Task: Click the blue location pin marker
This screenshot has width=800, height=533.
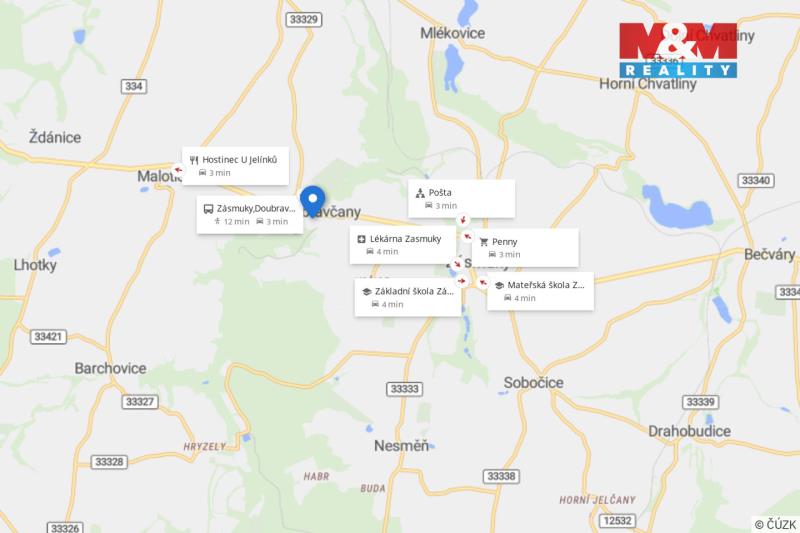Action: (313, 201)
